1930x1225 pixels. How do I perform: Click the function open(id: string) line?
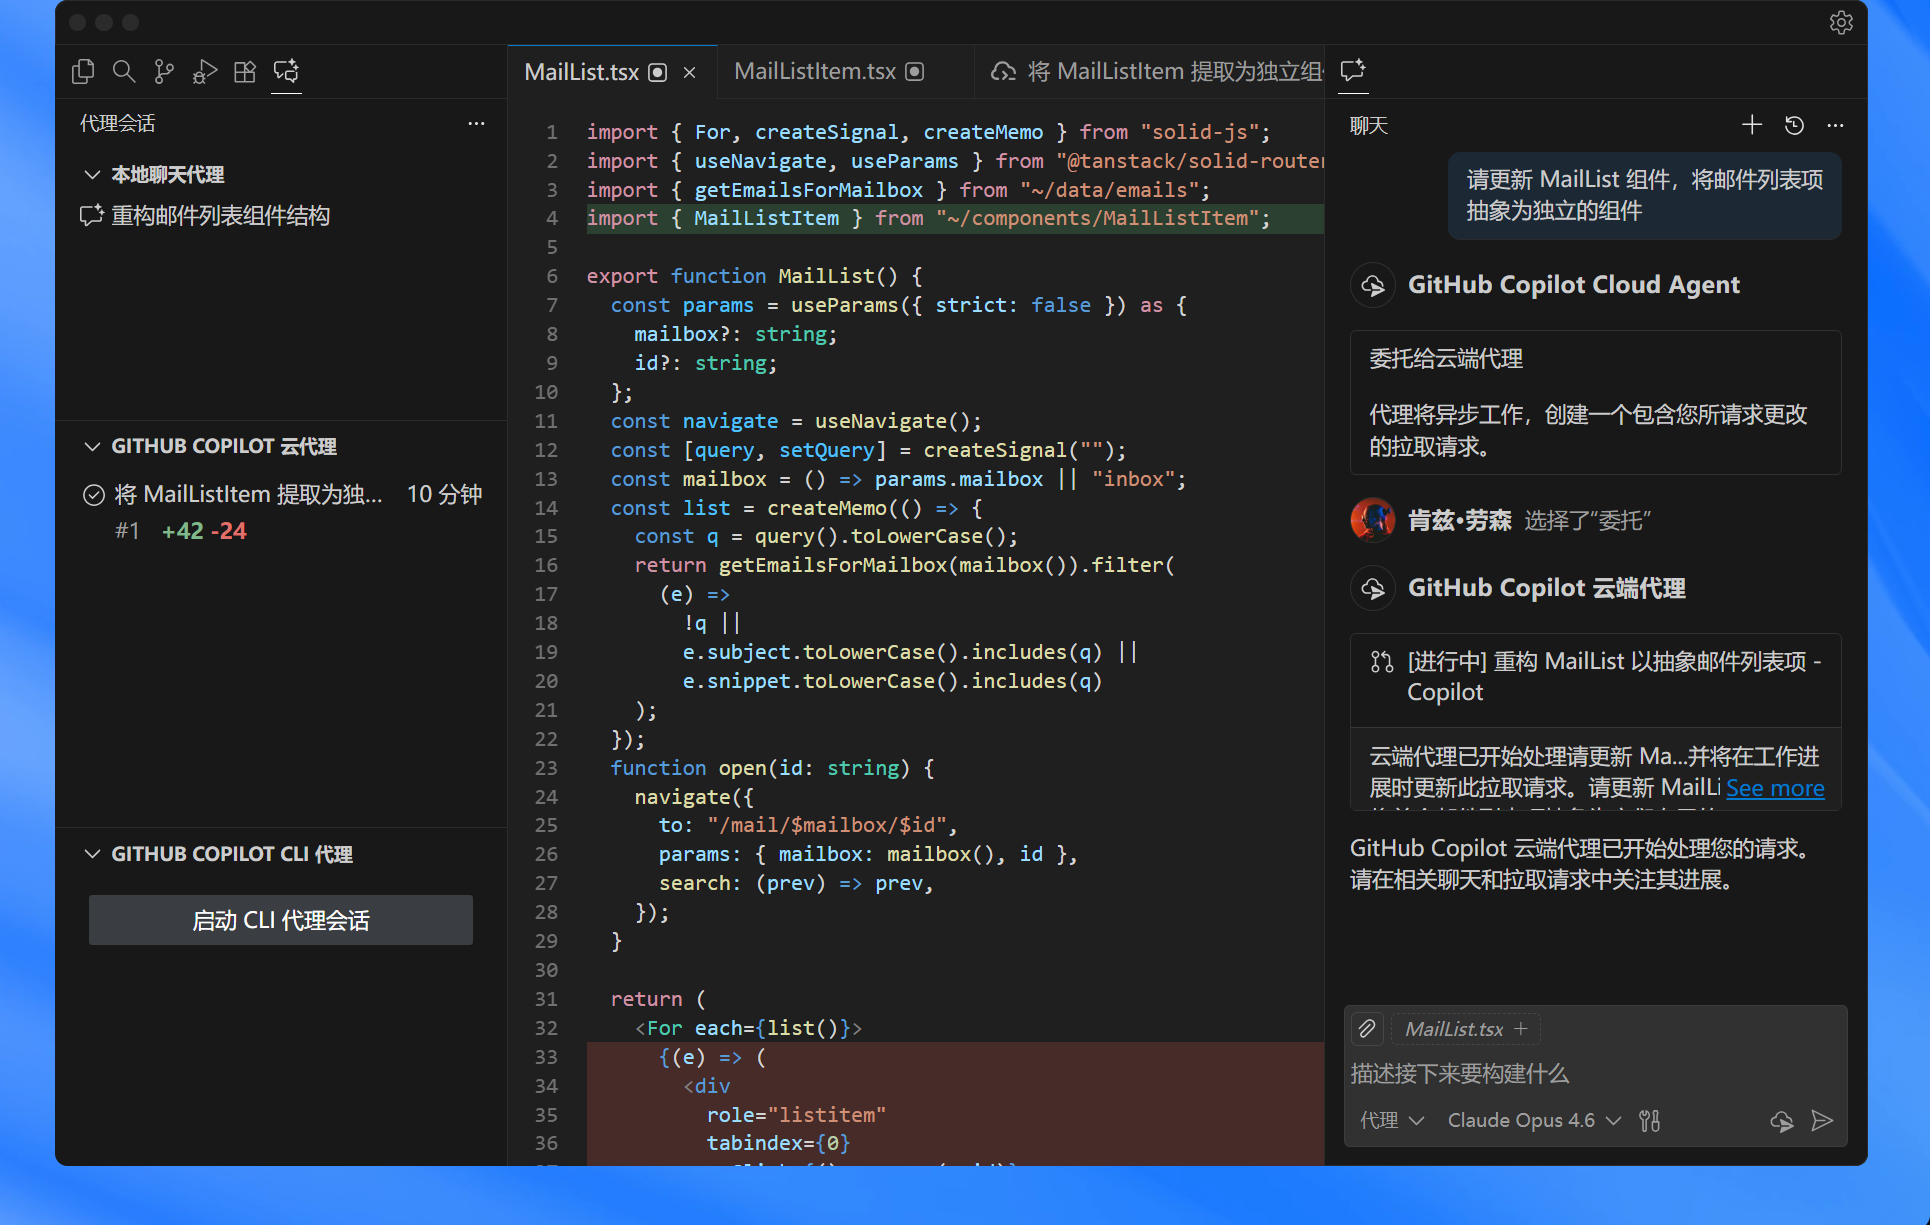pos(772,768)
